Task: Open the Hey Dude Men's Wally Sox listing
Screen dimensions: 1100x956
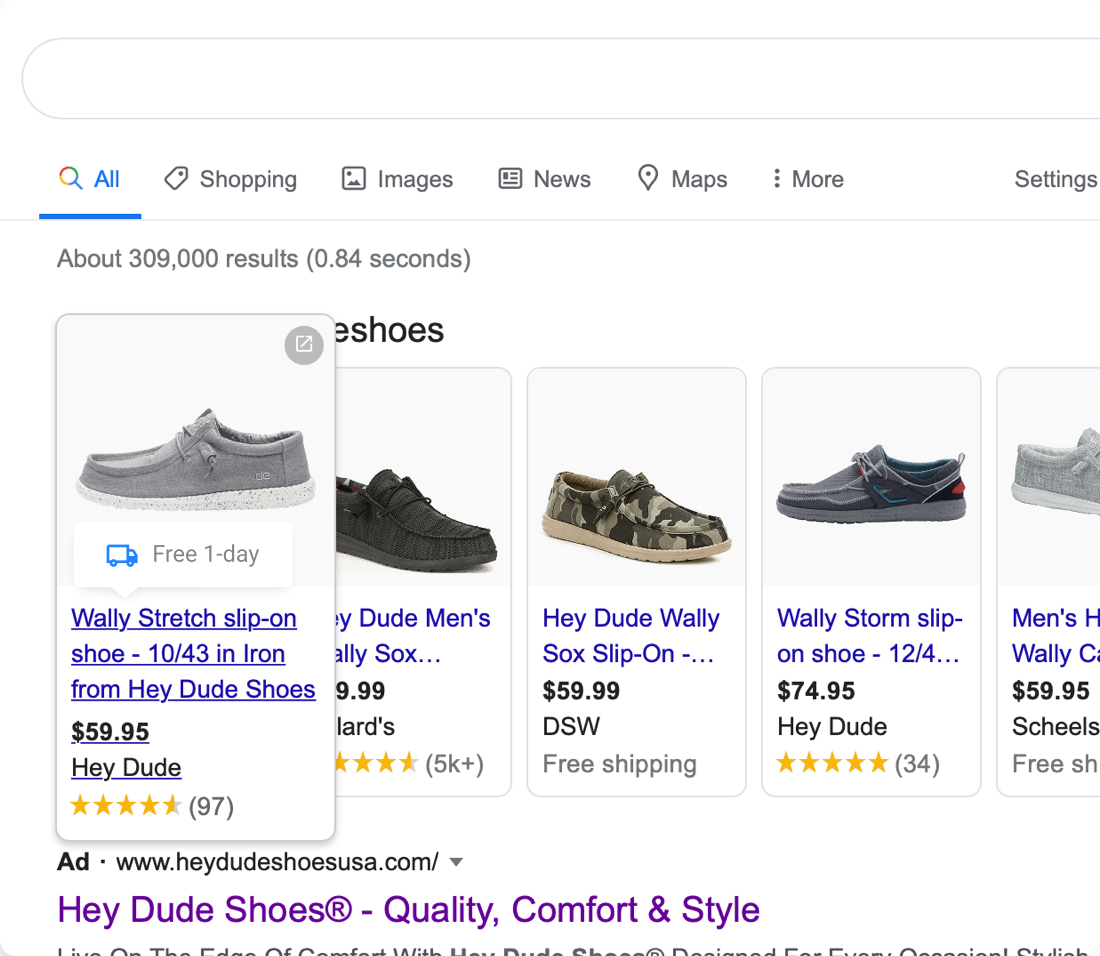Action: point(412,635)
